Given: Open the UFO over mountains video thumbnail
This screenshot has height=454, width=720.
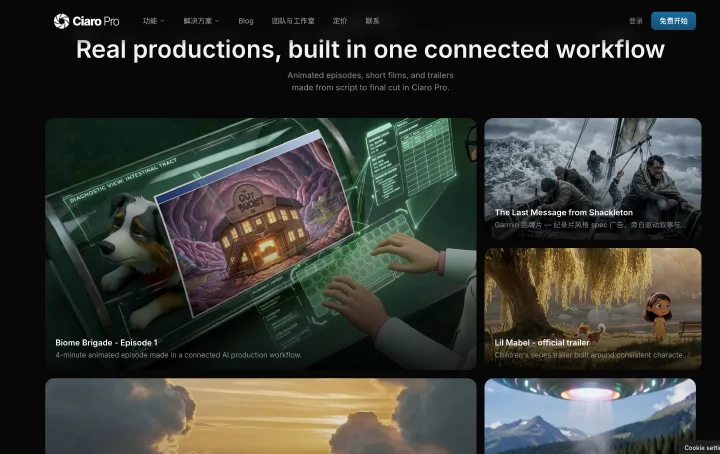Looking at the screenshot, I should tap(590, 416).
